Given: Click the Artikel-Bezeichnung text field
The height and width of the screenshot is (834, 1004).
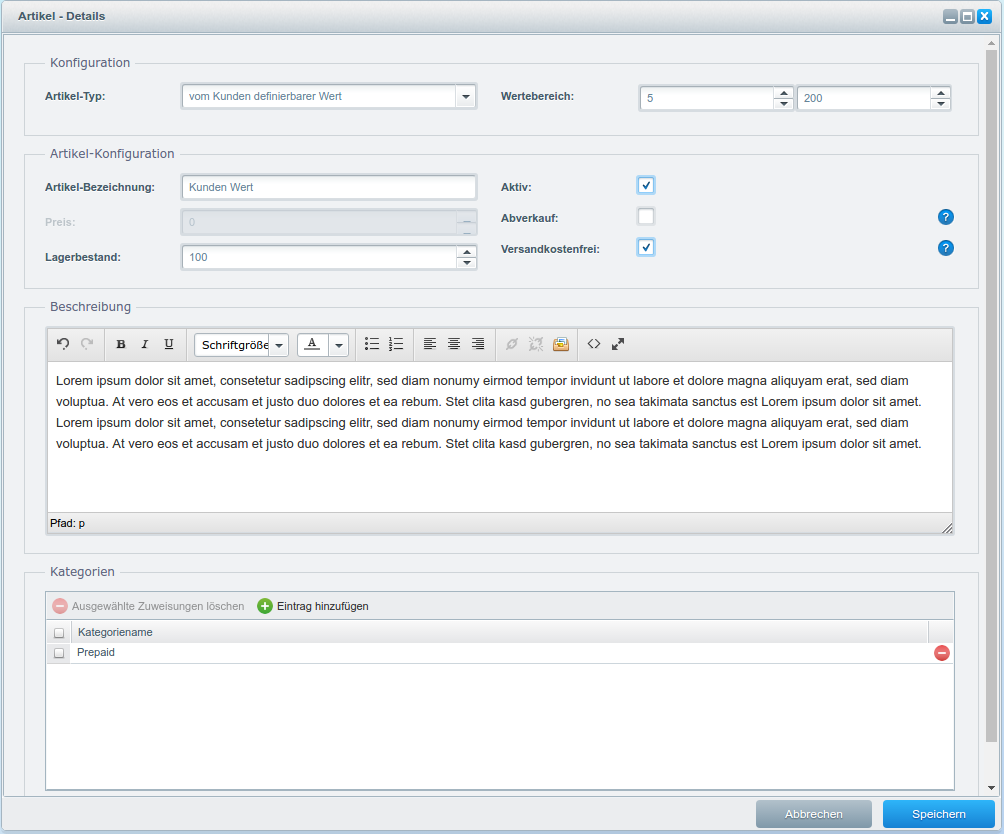Looking at the screenshot, I should (329, 187).
